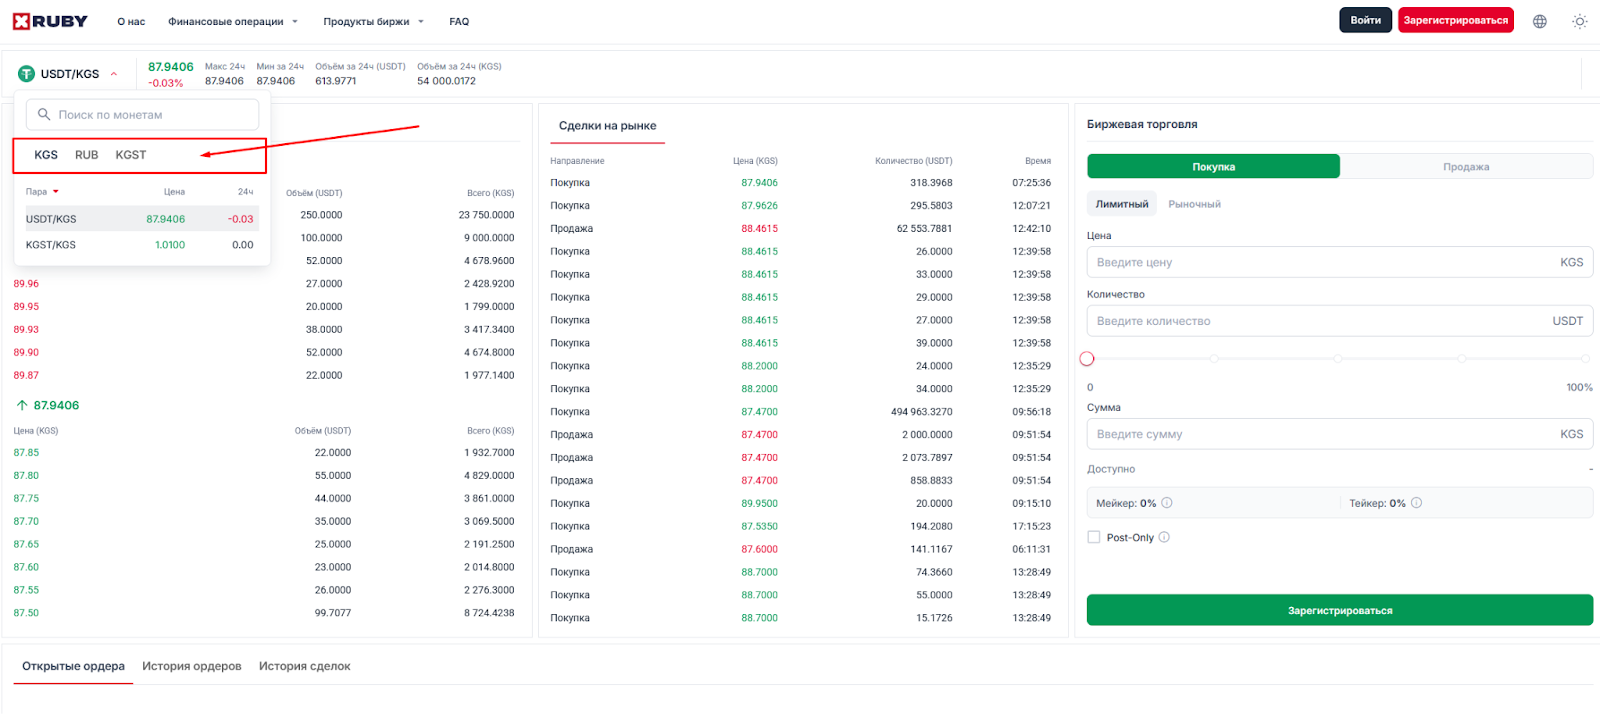Click the Maker fee info icon
Screen dimensions: 1600x714
tap(1167, 503)
